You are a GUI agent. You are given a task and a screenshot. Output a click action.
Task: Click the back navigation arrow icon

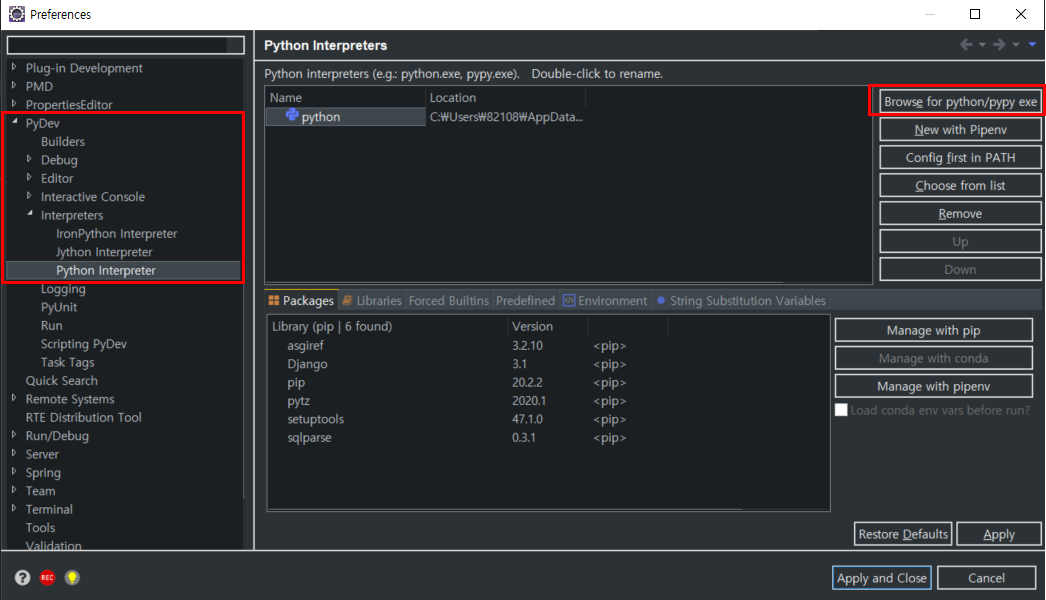[x=966, y=45]
